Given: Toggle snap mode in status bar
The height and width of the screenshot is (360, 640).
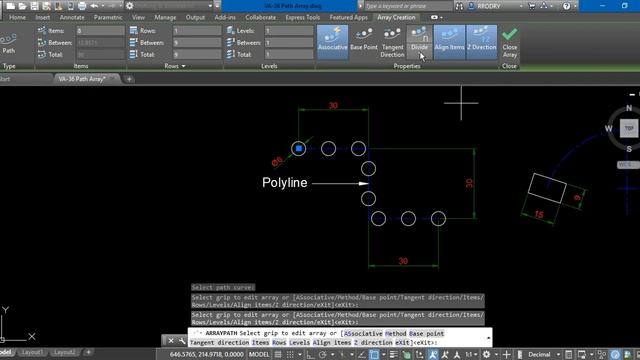Looking at the screenshot, I should pos(290,354).
